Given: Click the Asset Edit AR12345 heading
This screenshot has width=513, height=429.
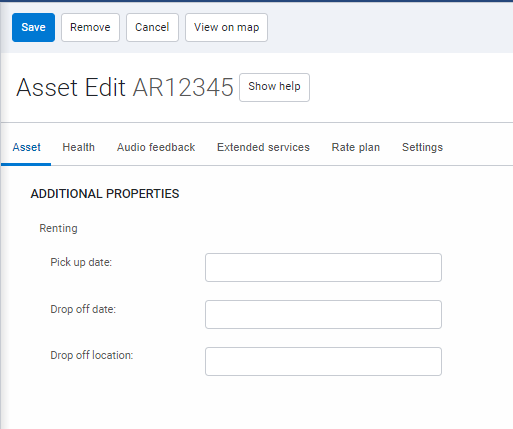Looking at the screenshot, I should click(125, 87).
